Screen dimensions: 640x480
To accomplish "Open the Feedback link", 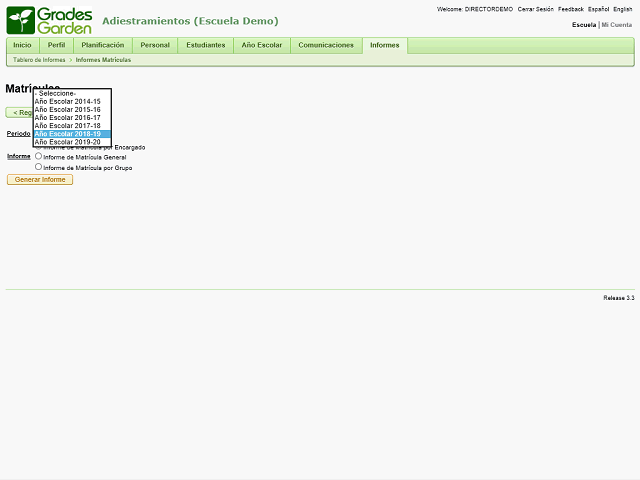I will coord(571,9).
